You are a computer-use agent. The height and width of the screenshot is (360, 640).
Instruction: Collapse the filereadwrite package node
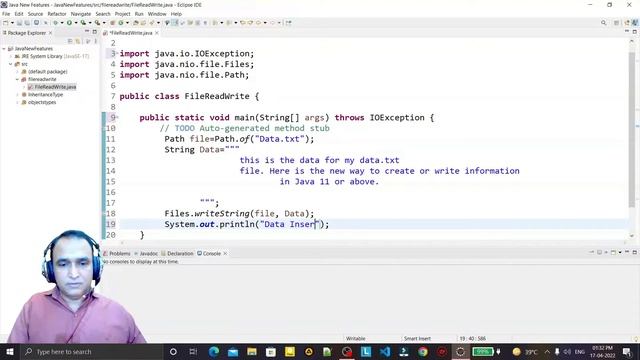point(18,79)
